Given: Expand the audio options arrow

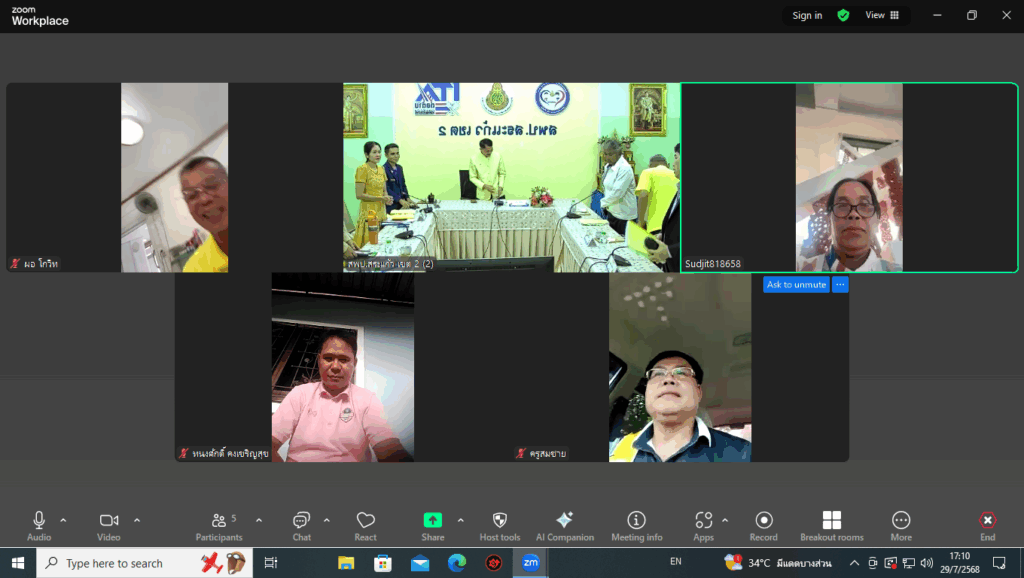Looking at the screenshot, I should pyautogui.click(x=63, y=520).
